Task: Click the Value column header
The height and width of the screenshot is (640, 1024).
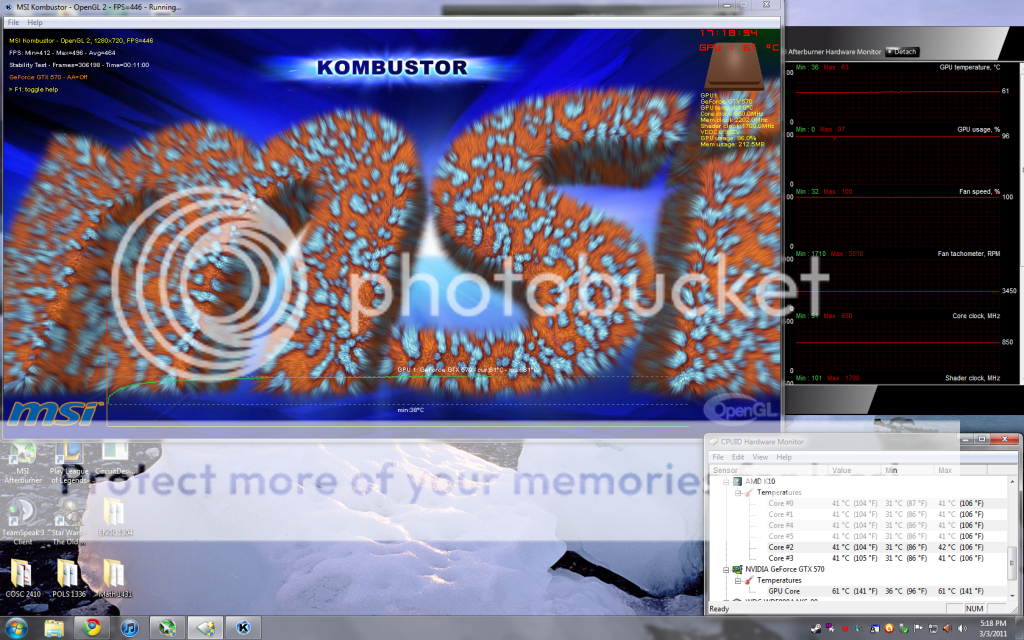Action: tap(854, 470)
